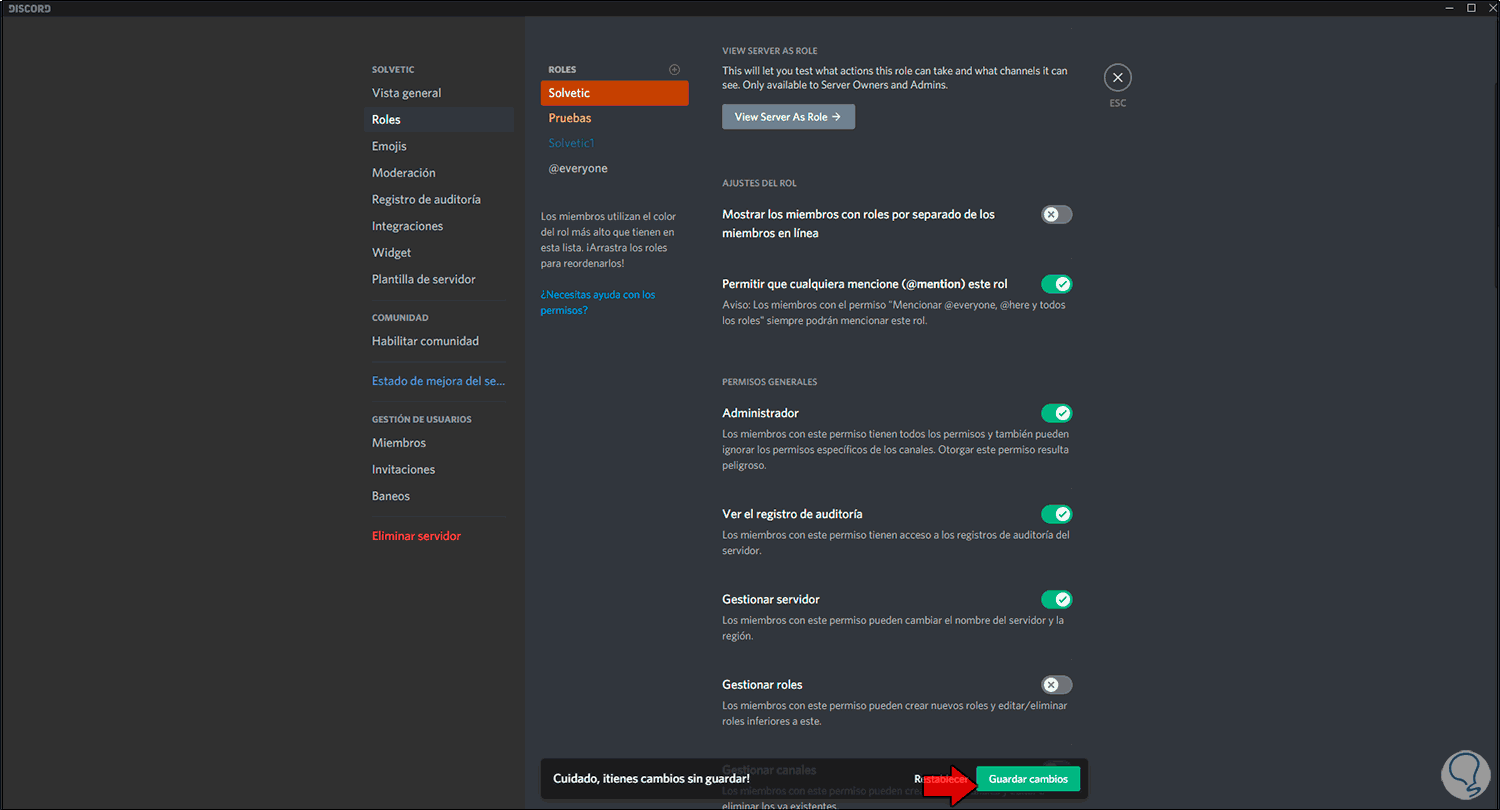Open the Miembros section
This screenshot has width=1500, height=810.
click(x=439, y=443)
